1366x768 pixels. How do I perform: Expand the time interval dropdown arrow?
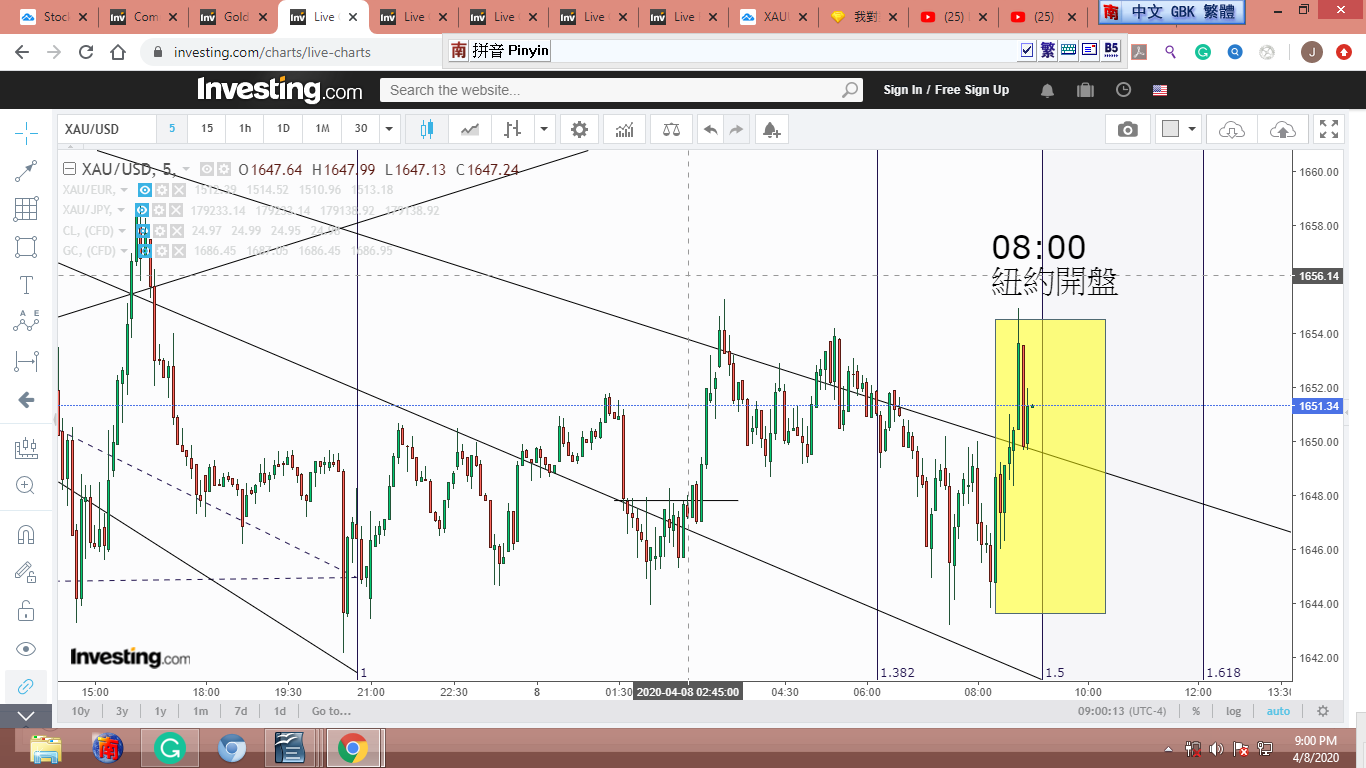point(390,129)
